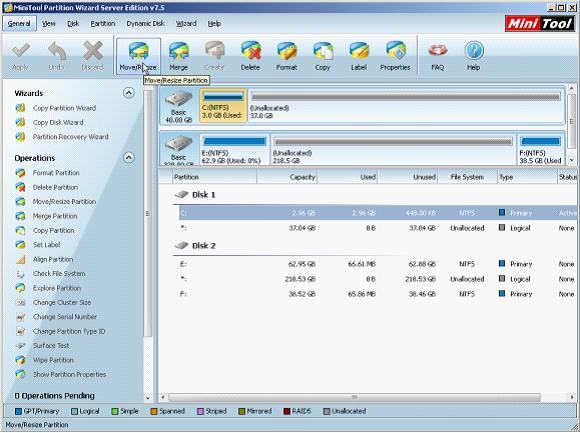
Task: Sort by the Partition column header
Action: click(215, 177)
